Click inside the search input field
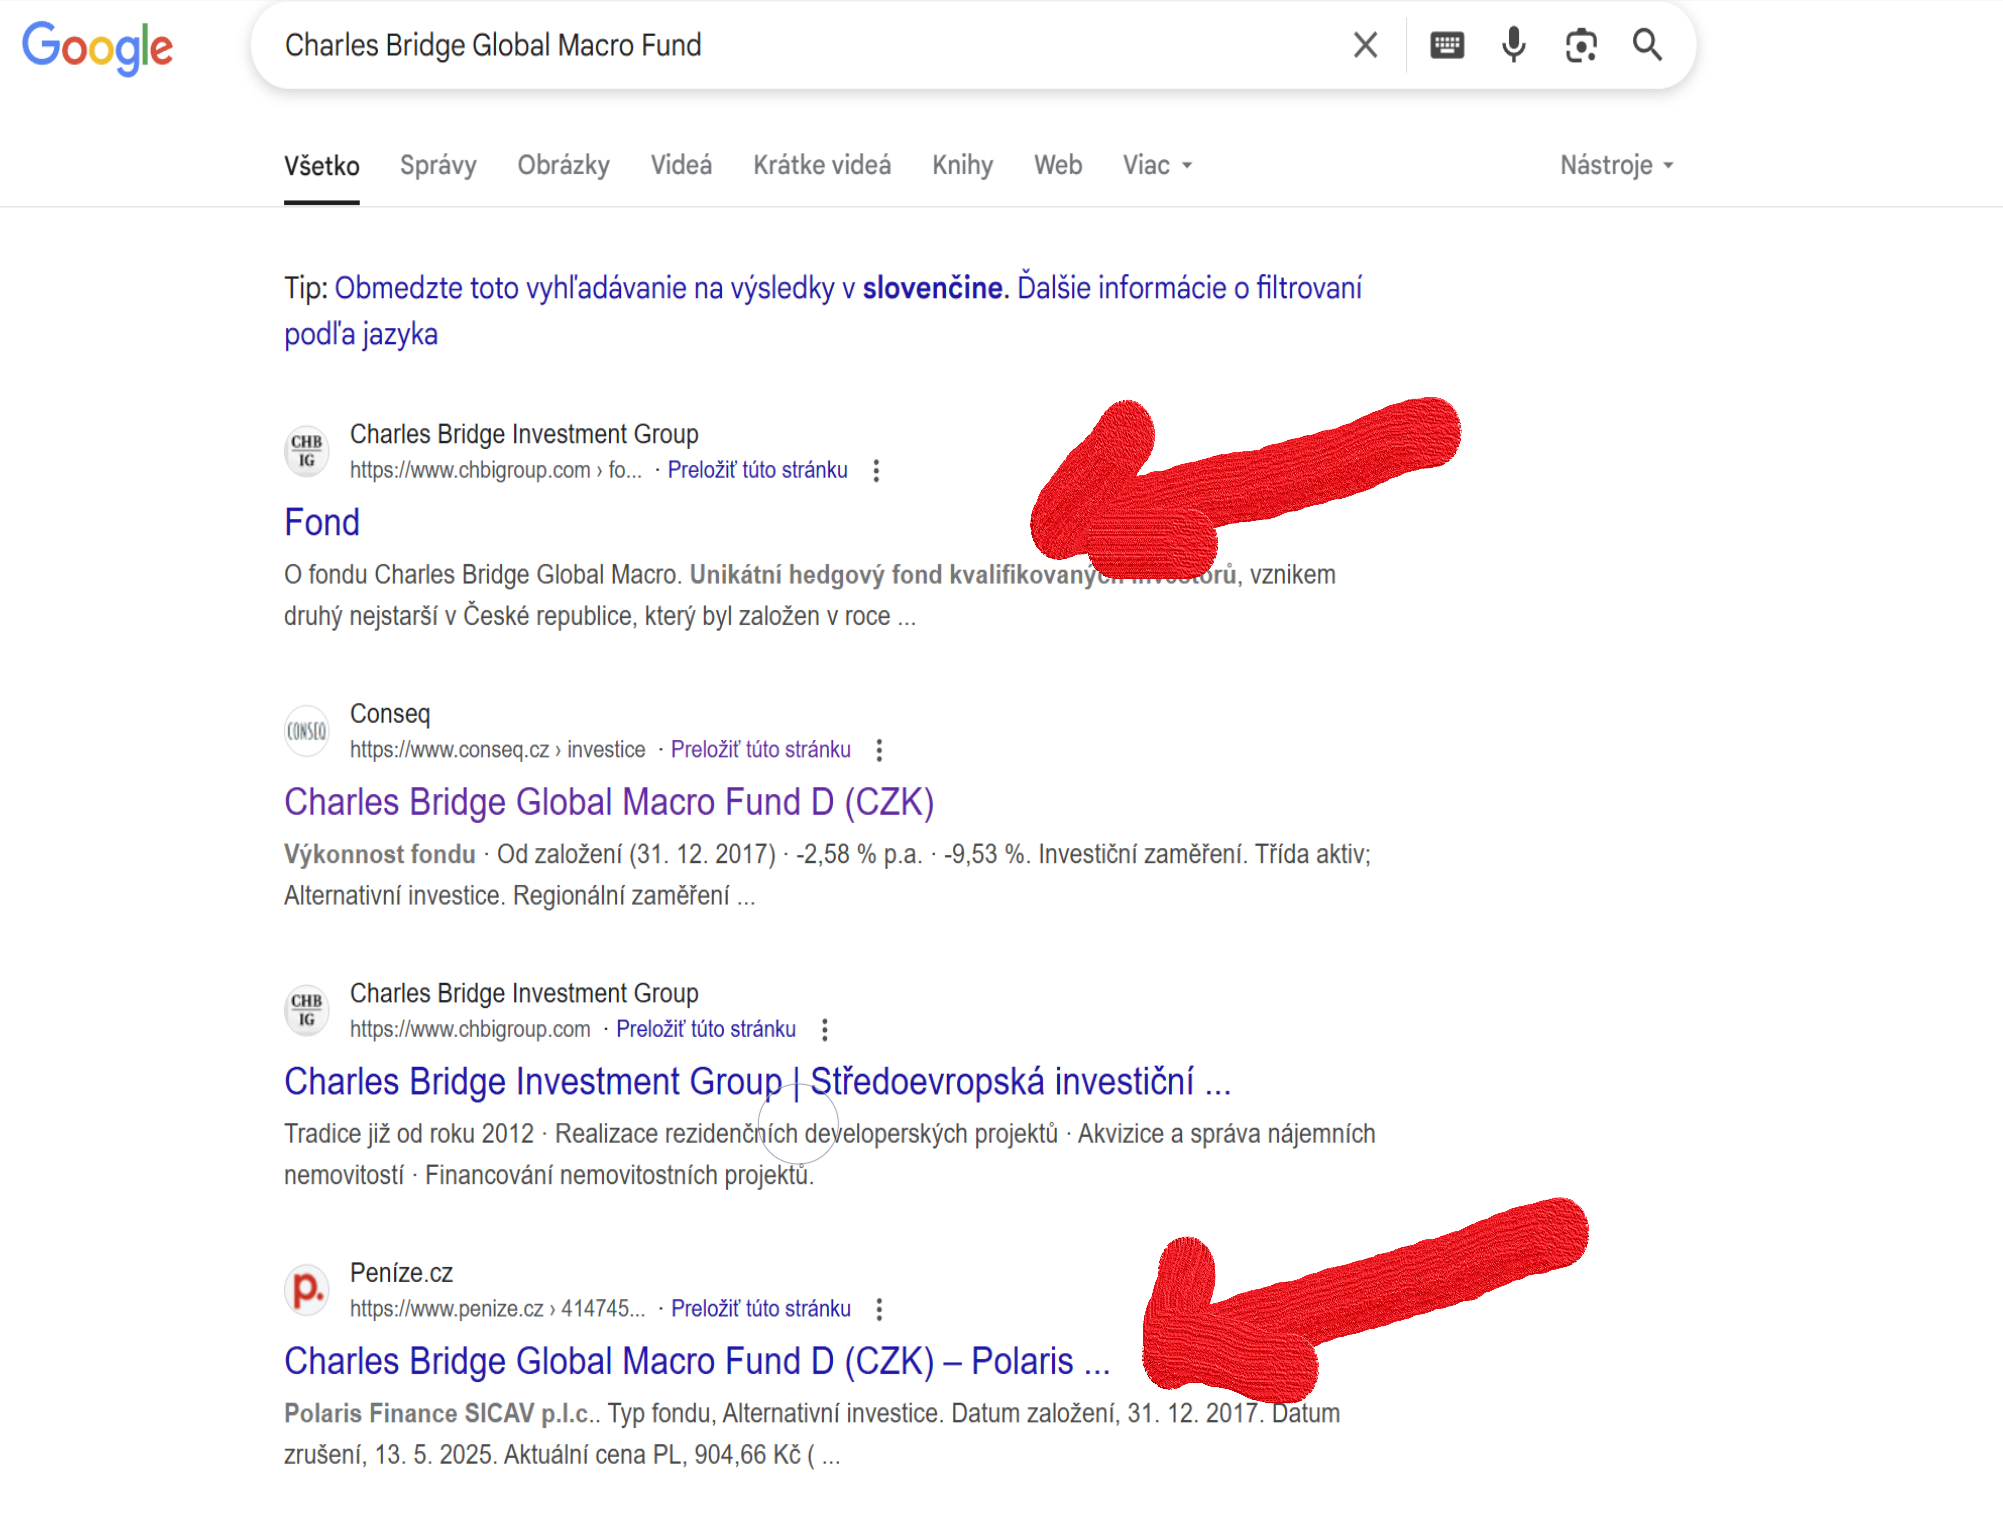Viewport: 2003px width, 1527px height. click(800, 45)
